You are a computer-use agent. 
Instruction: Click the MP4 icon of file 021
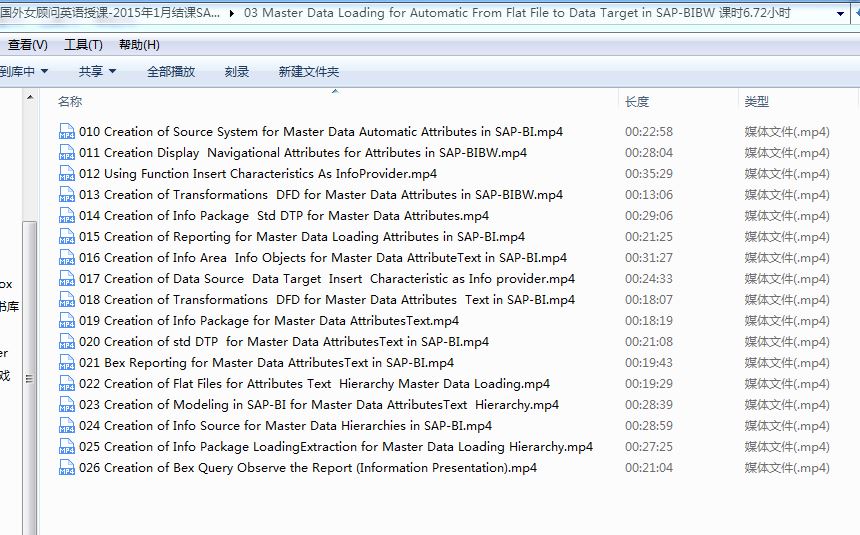66,363
